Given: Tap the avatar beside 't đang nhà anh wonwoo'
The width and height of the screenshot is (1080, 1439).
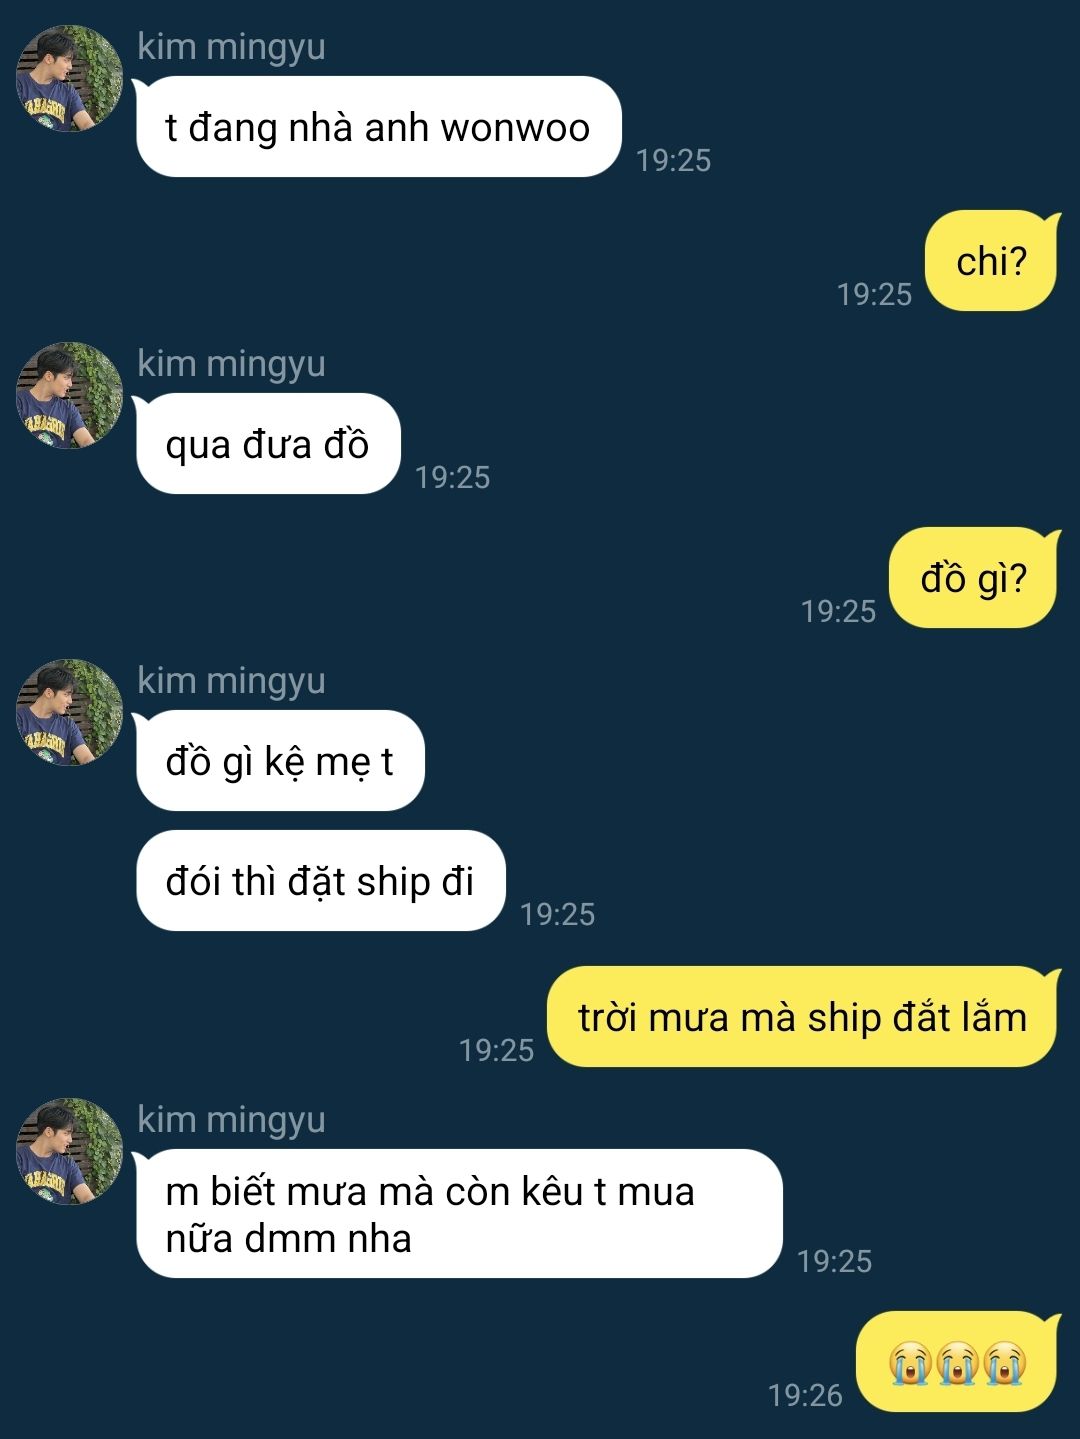Looking at the screenshot, I should point(69,79).
